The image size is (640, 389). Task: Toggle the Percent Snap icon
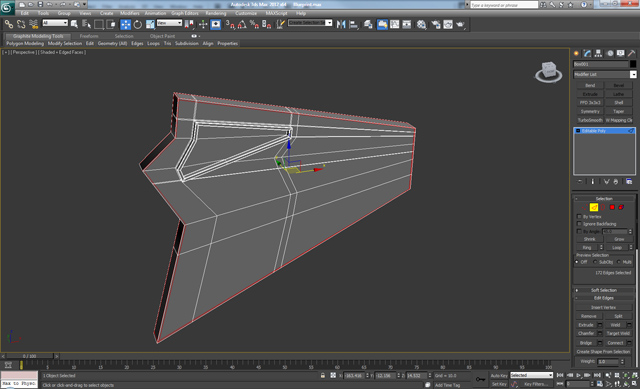(254, 24)
